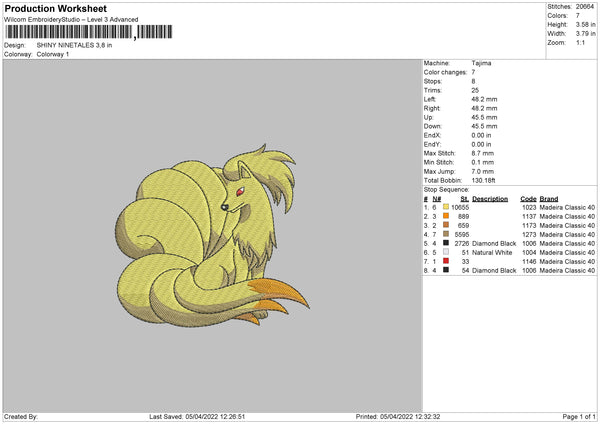Click the St. column header

(465, 199)
